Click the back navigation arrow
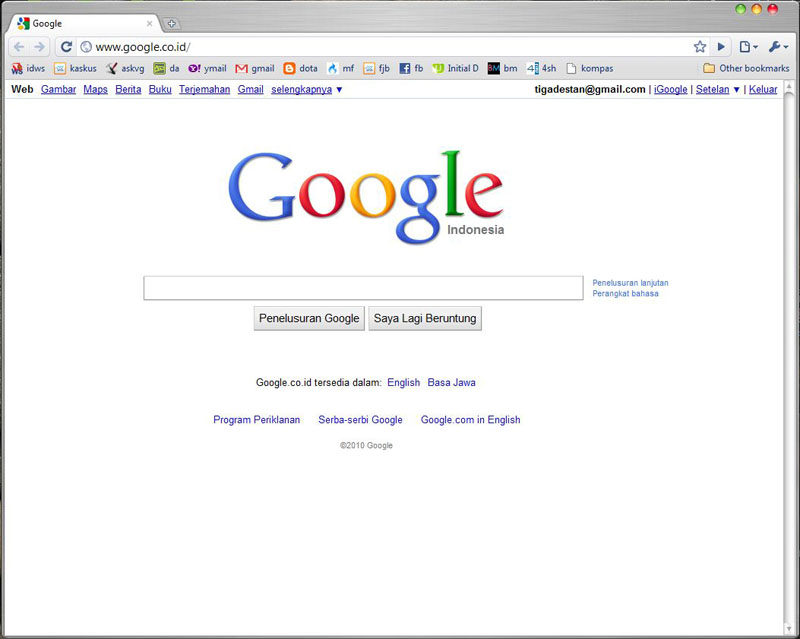The height and width of the screenshot is (639, 800). click(18, 46)
